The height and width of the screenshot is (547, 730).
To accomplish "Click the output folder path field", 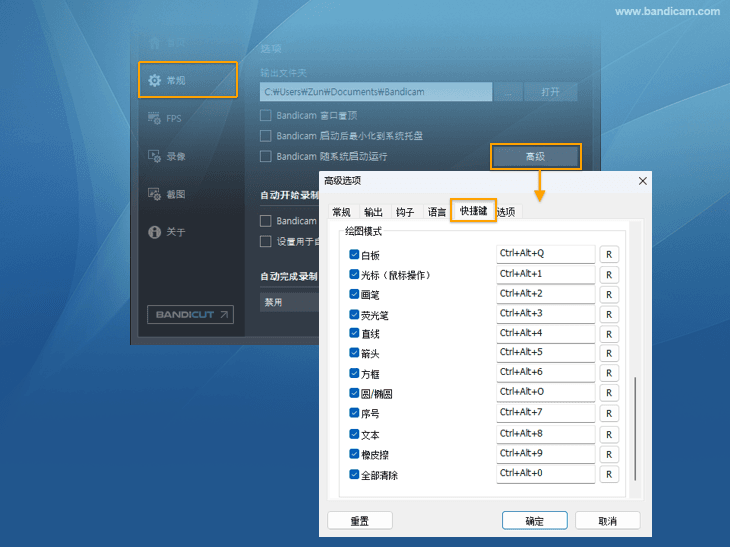I will (x=376, y=92).
